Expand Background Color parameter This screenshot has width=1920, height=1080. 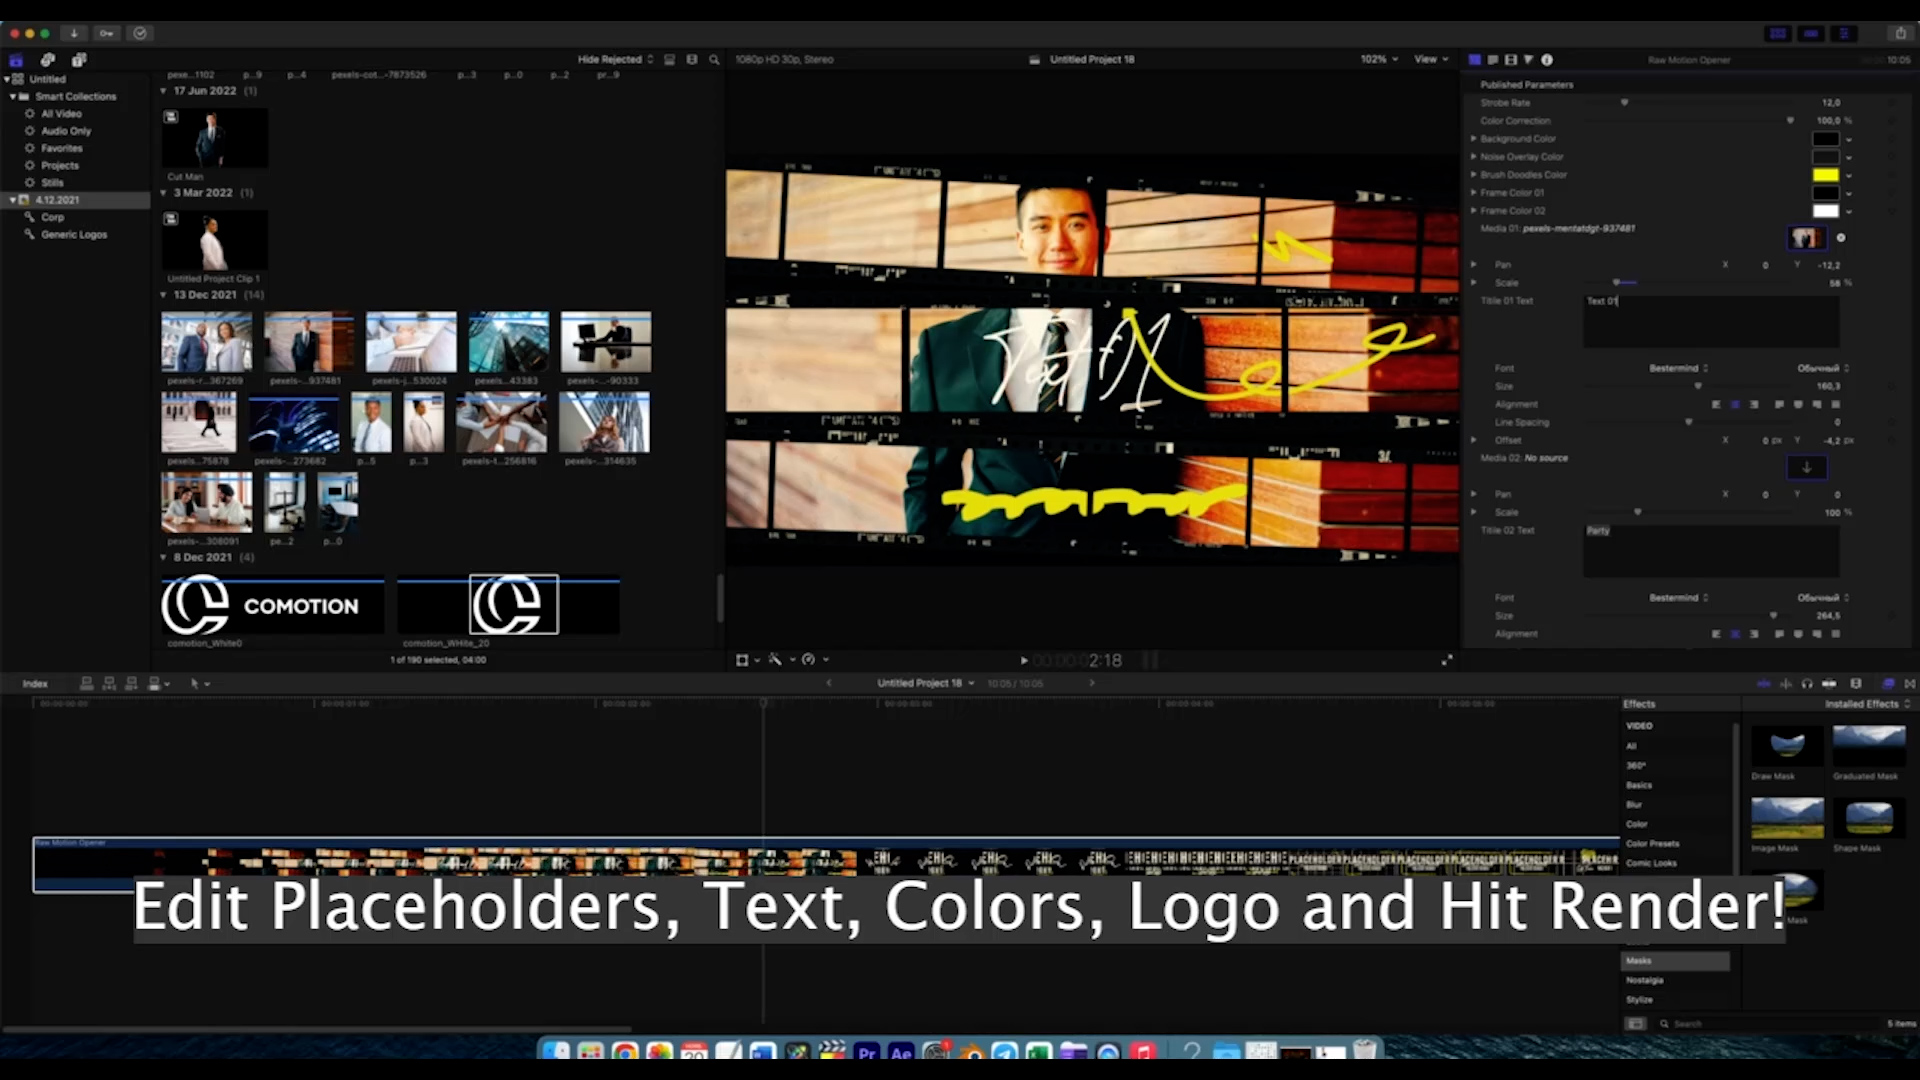(x=1473, y=139)
